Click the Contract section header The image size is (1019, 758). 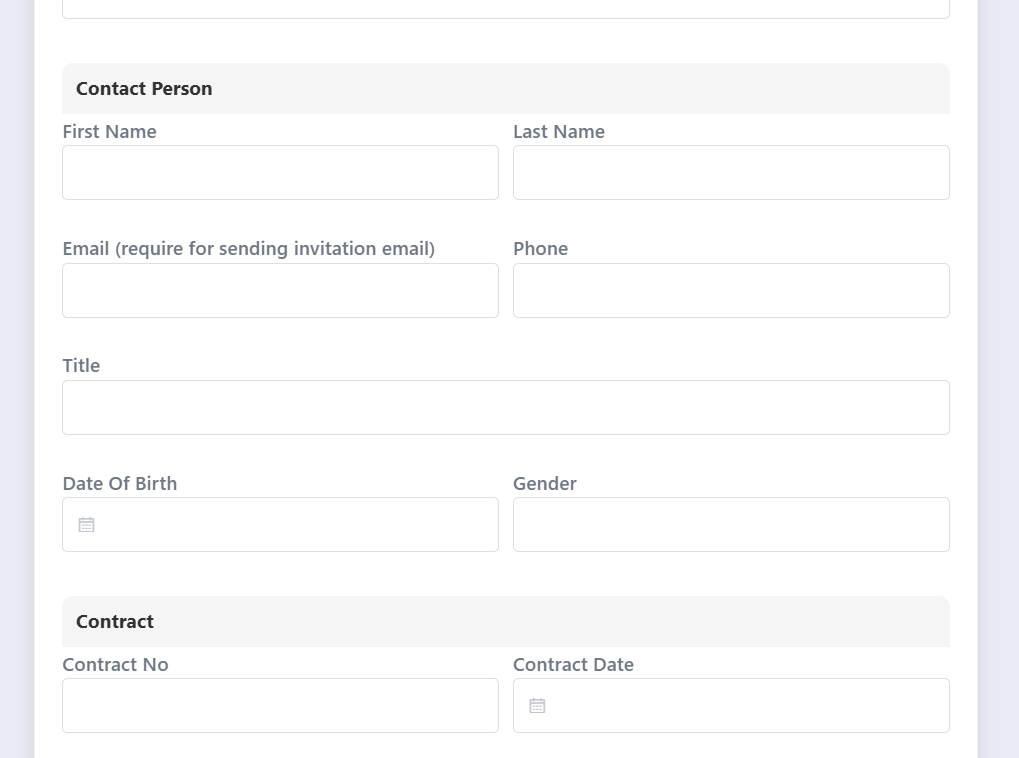pyautogui.click(x=115, y=622)
